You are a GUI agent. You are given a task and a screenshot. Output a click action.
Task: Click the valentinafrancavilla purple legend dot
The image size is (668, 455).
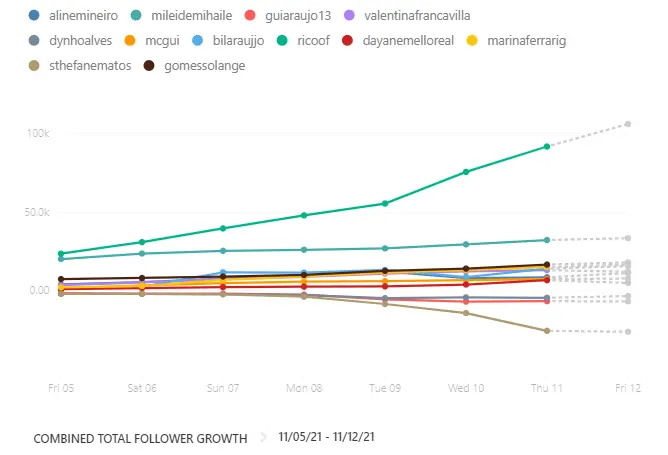tap(344, 16)
